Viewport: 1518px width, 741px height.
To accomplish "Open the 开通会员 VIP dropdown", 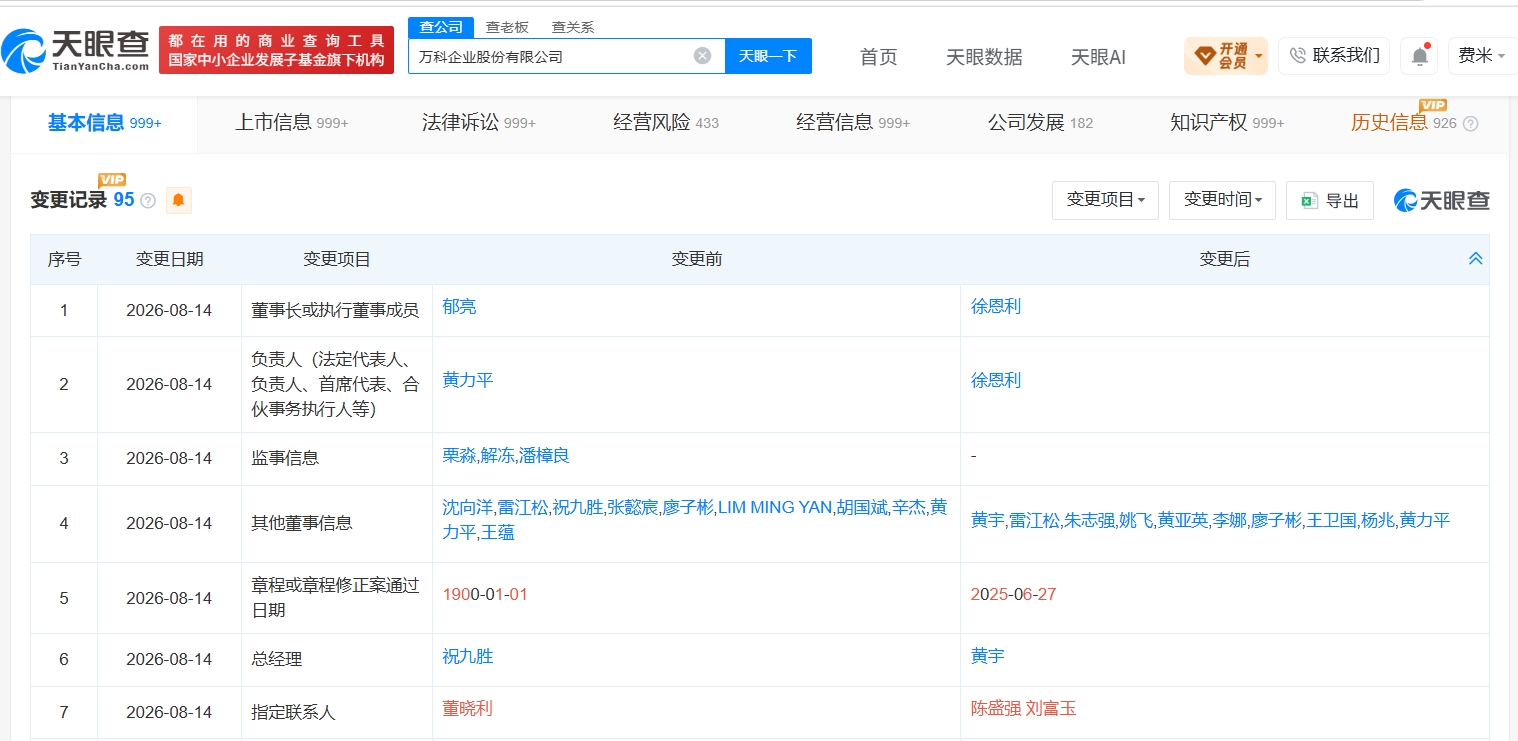I will (x=1225, y=56).
